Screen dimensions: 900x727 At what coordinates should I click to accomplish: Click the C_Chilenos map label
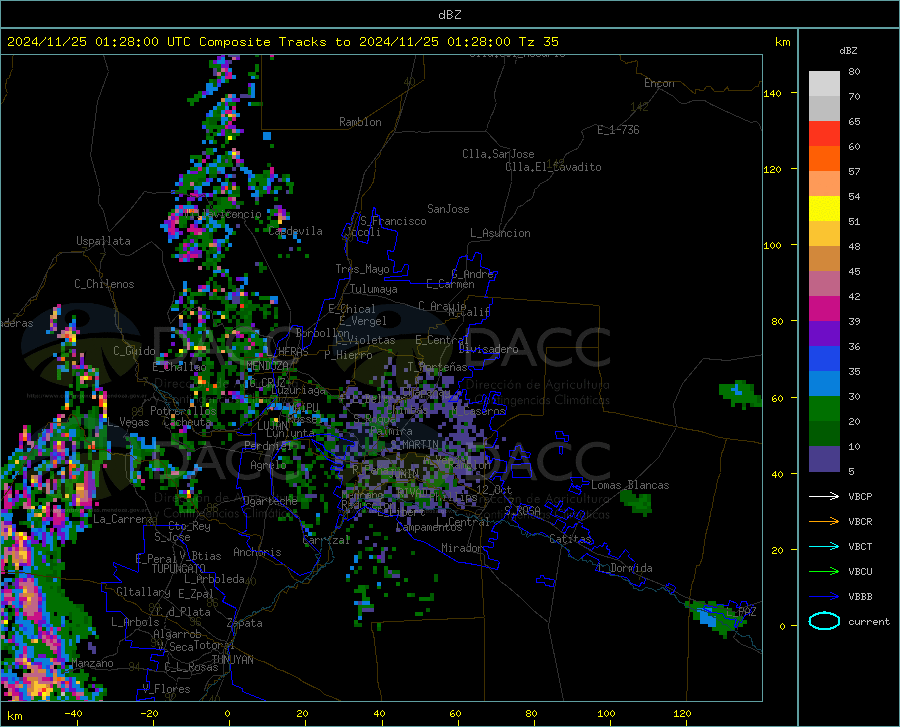pos(104,284)
